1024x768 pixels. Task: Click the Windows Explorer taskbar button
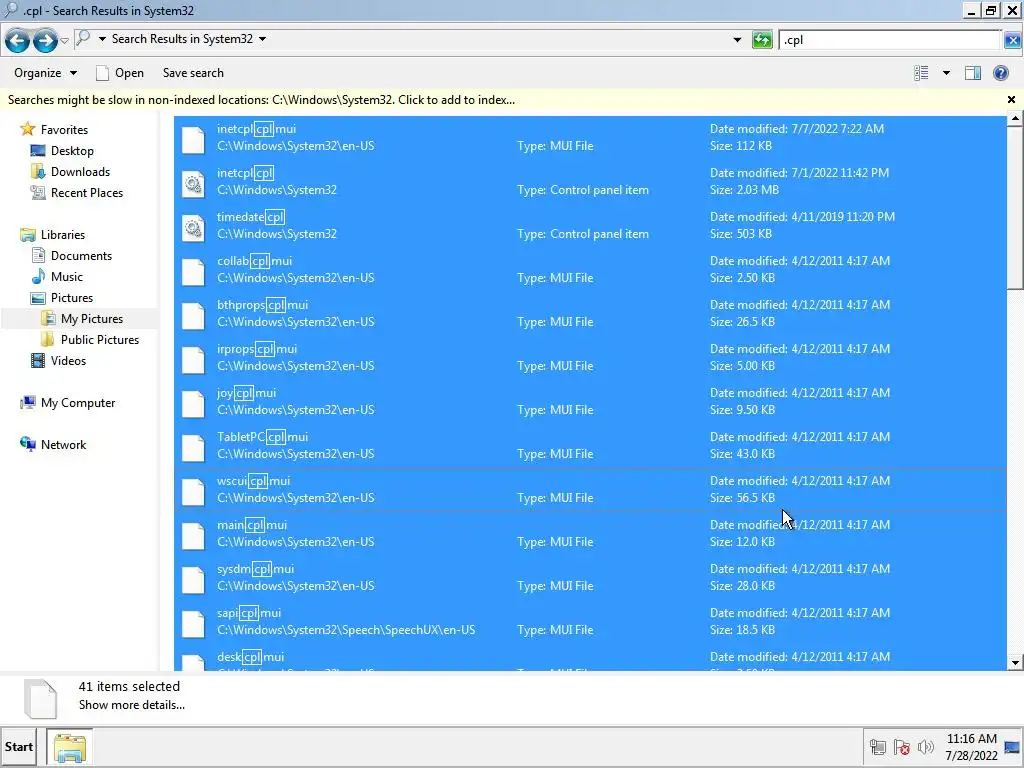tap(69, 747)
